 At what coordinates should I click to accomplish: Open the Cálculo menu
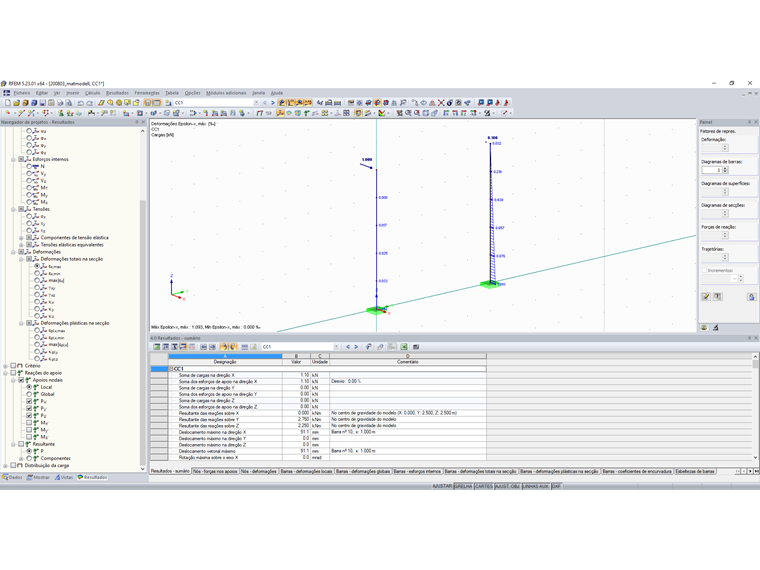[93, 93]
